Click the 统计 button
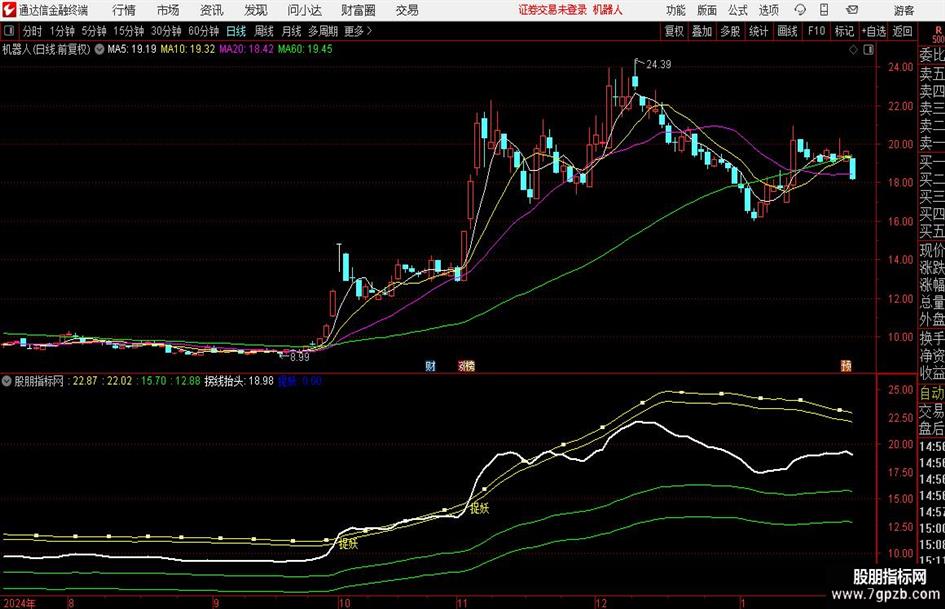The height and width of the screenshot is (609, 945). point(758,31)
